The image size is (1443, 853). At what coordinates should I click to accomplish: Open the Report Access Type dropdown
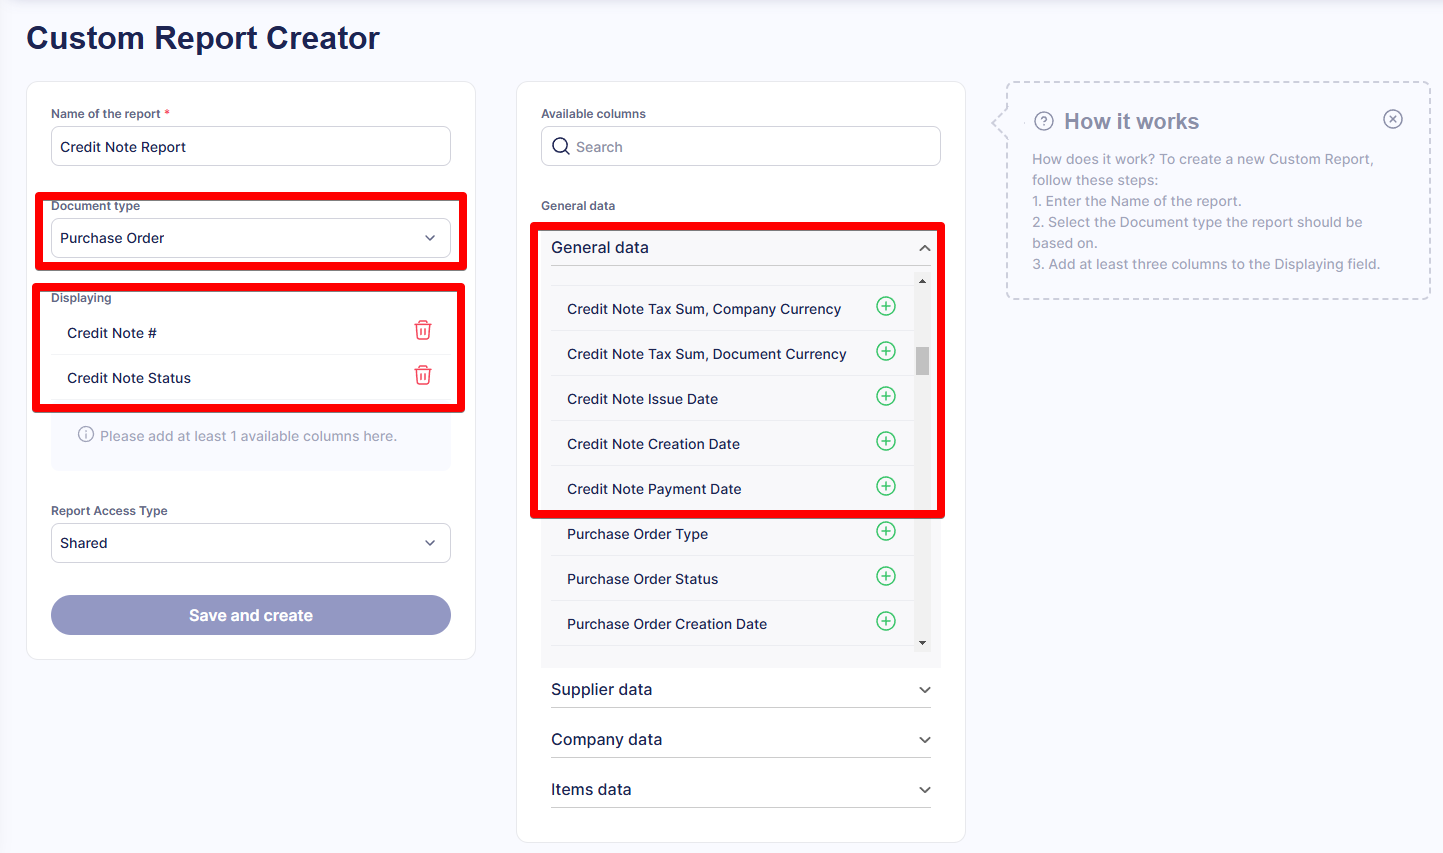tap(250, 543)
